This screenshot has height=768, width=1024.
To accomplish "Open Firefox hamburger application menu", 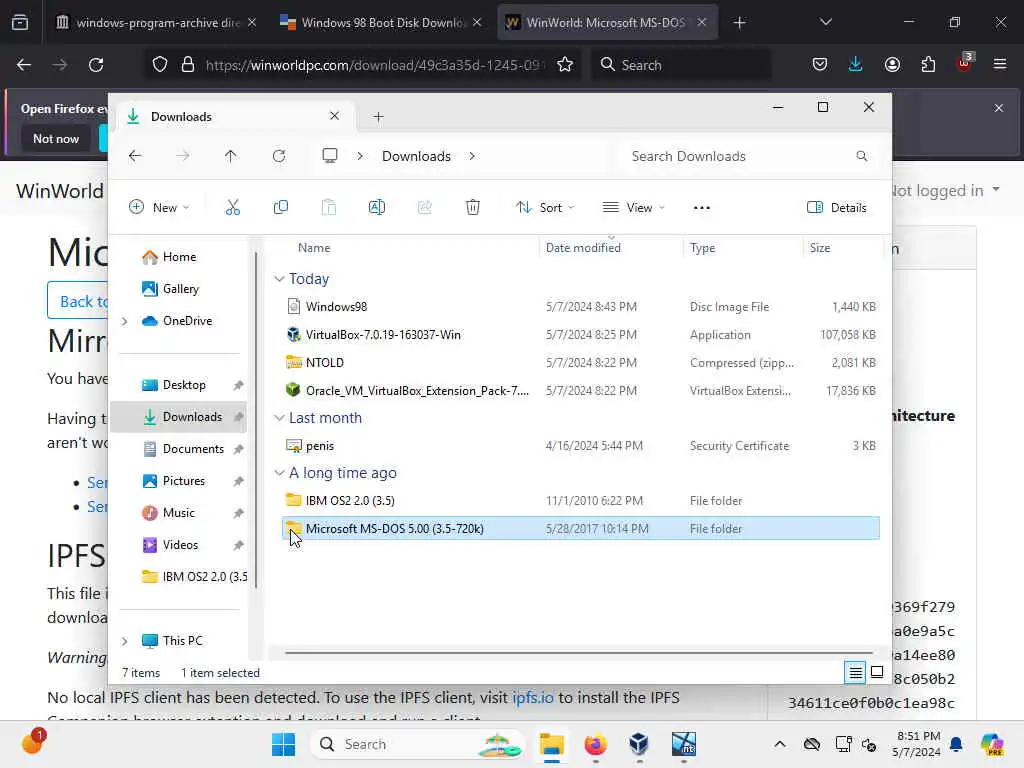I will 1000,64.
